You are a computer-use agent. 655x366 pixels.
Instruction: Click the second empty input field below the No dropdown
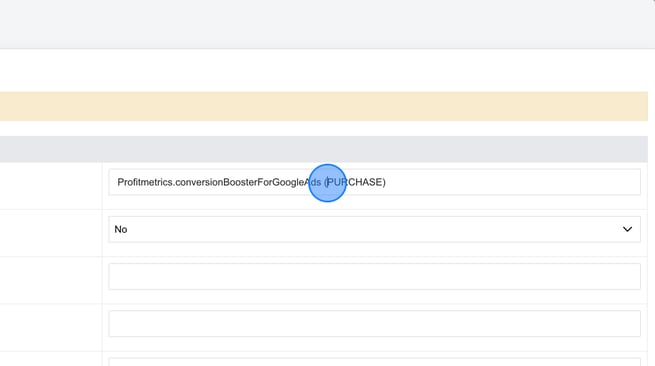[x=374, y=324]
